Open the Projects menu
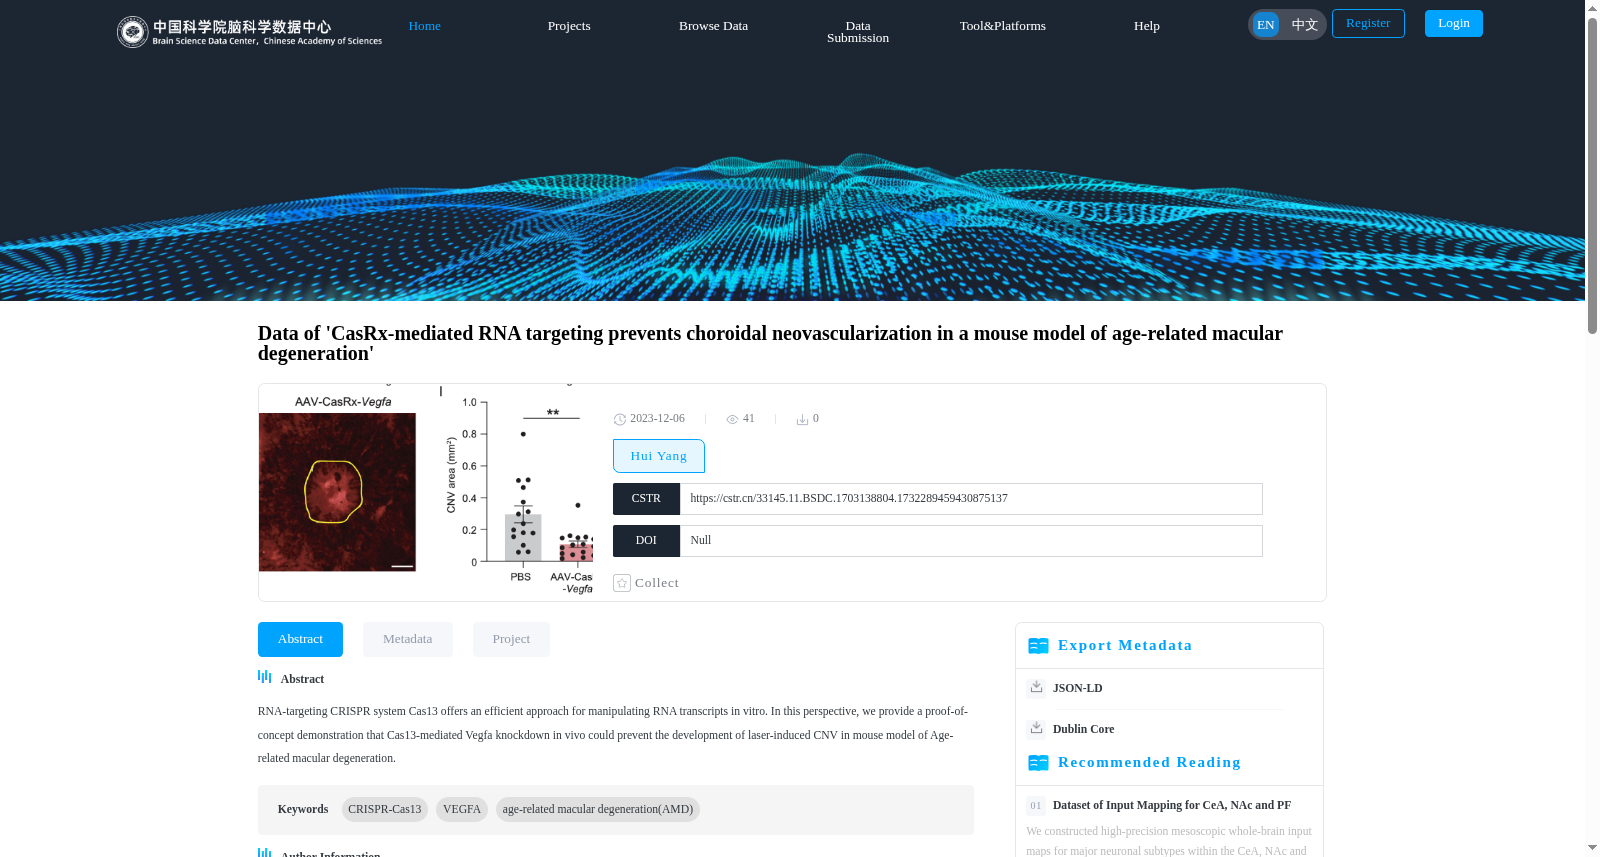This screenshot has height=857, width=1600. [x=569, y=26]
